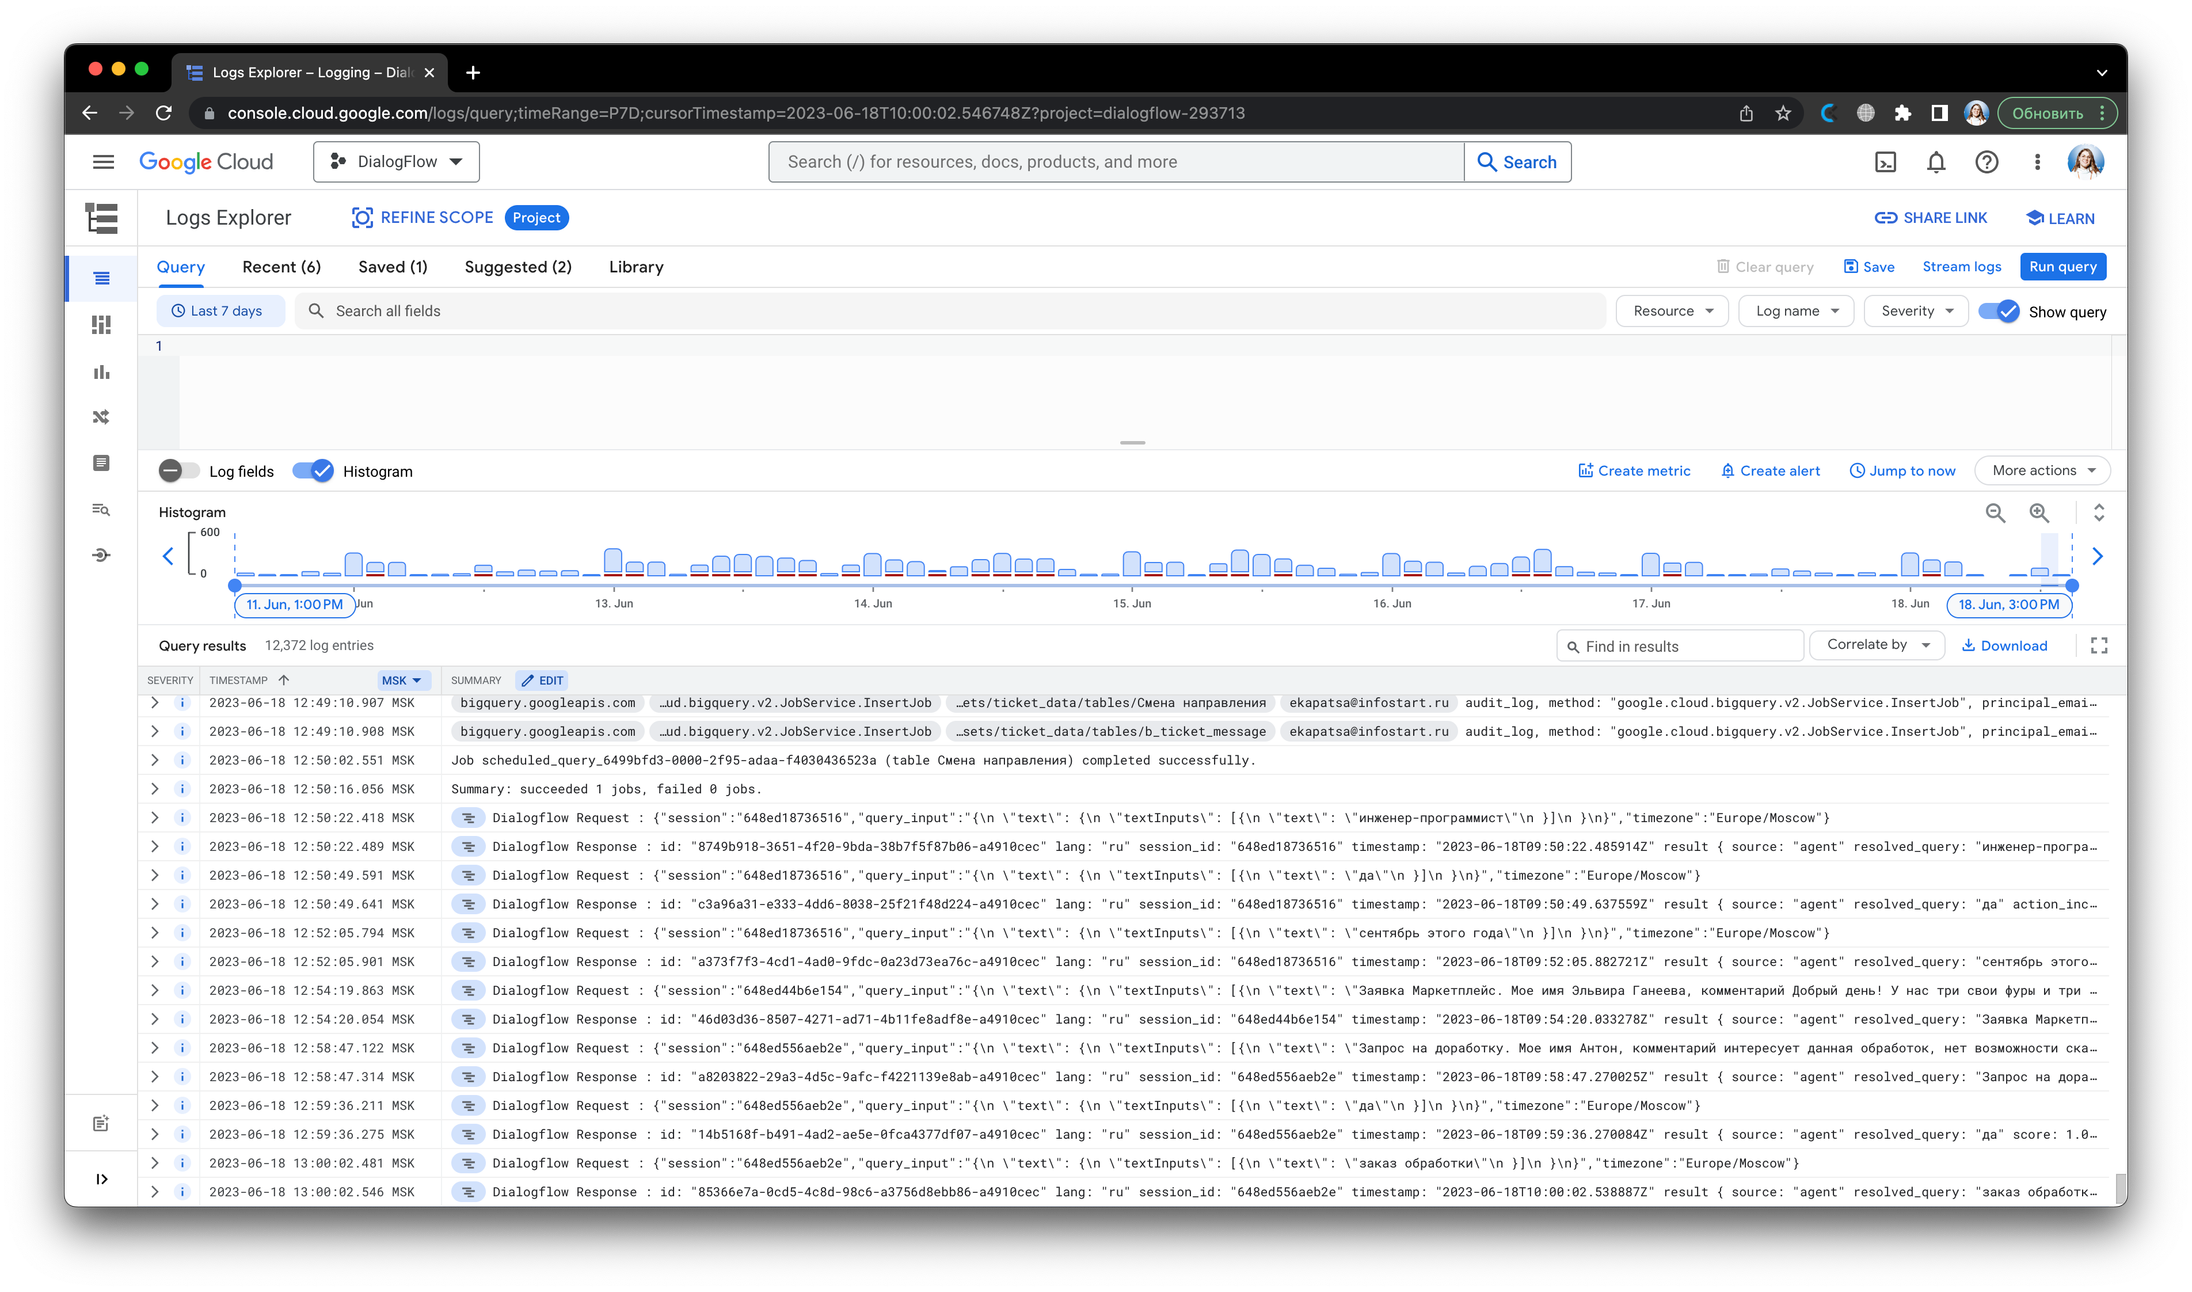Image resolution: width=2192 pixels, height=1292 pixels.
Task: Open the DialogFlow project selector
Action: point(396,162)
